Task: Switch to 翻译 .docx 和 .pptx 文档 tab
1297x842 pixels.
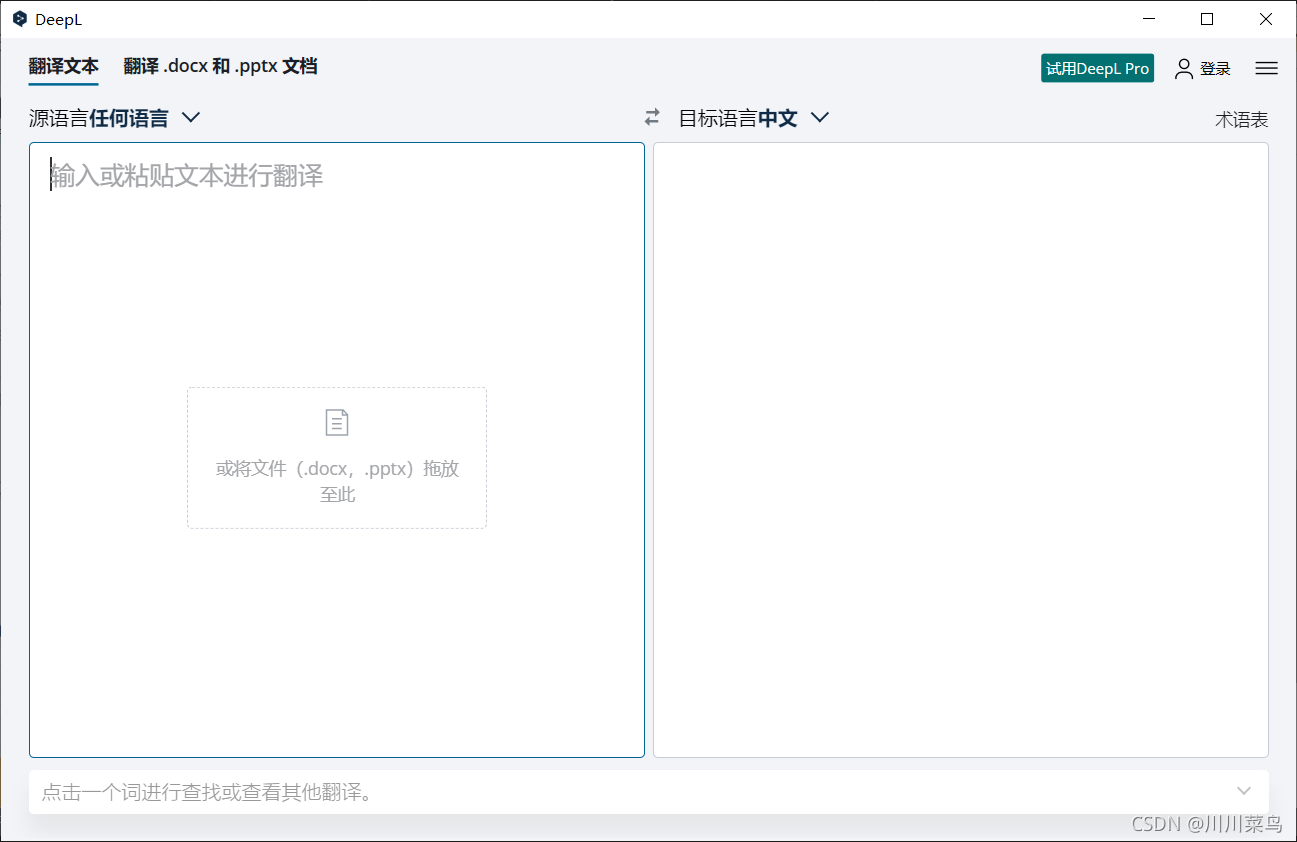Action: tap(220, 67)
